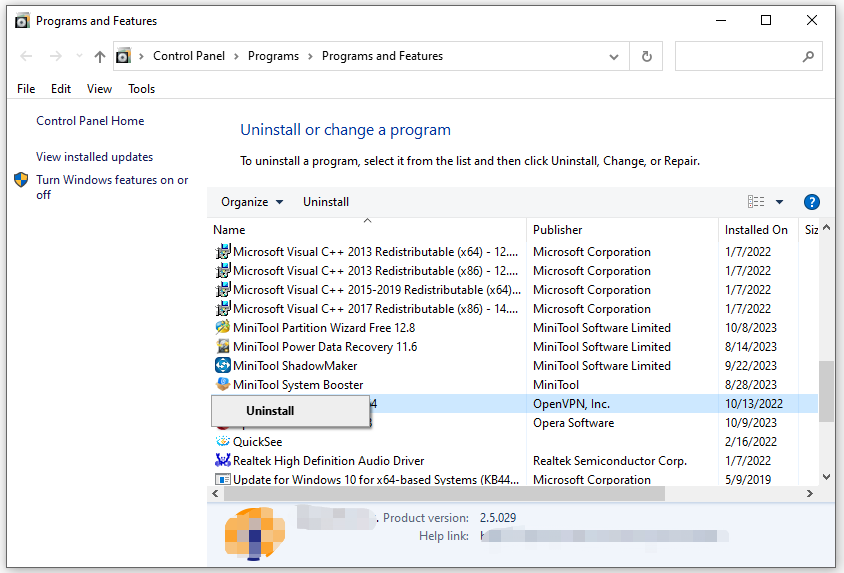The width and height of the screenshot is (844, 573).
Task: Open Turn Windows features on or off
Action: [x=112, y=187]
